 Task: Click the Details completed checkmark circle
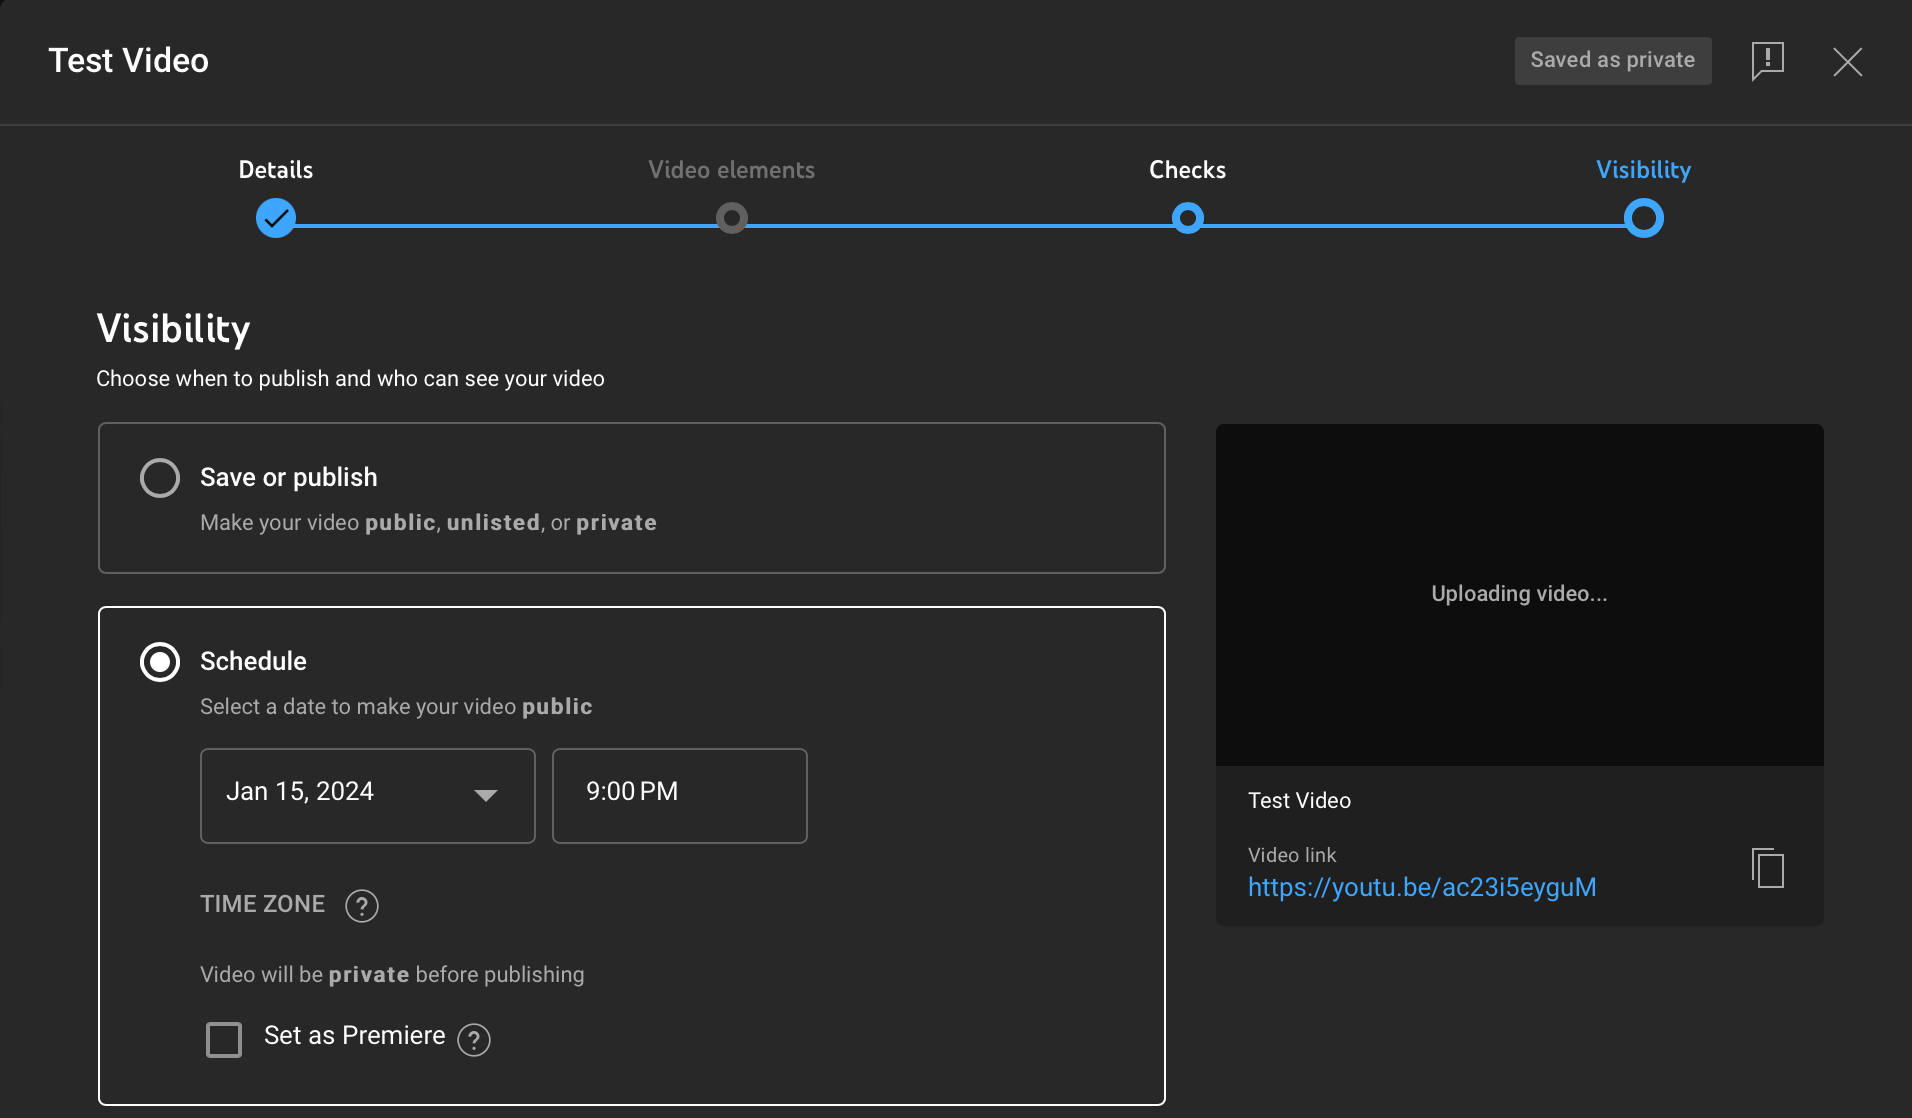point(276,217)
